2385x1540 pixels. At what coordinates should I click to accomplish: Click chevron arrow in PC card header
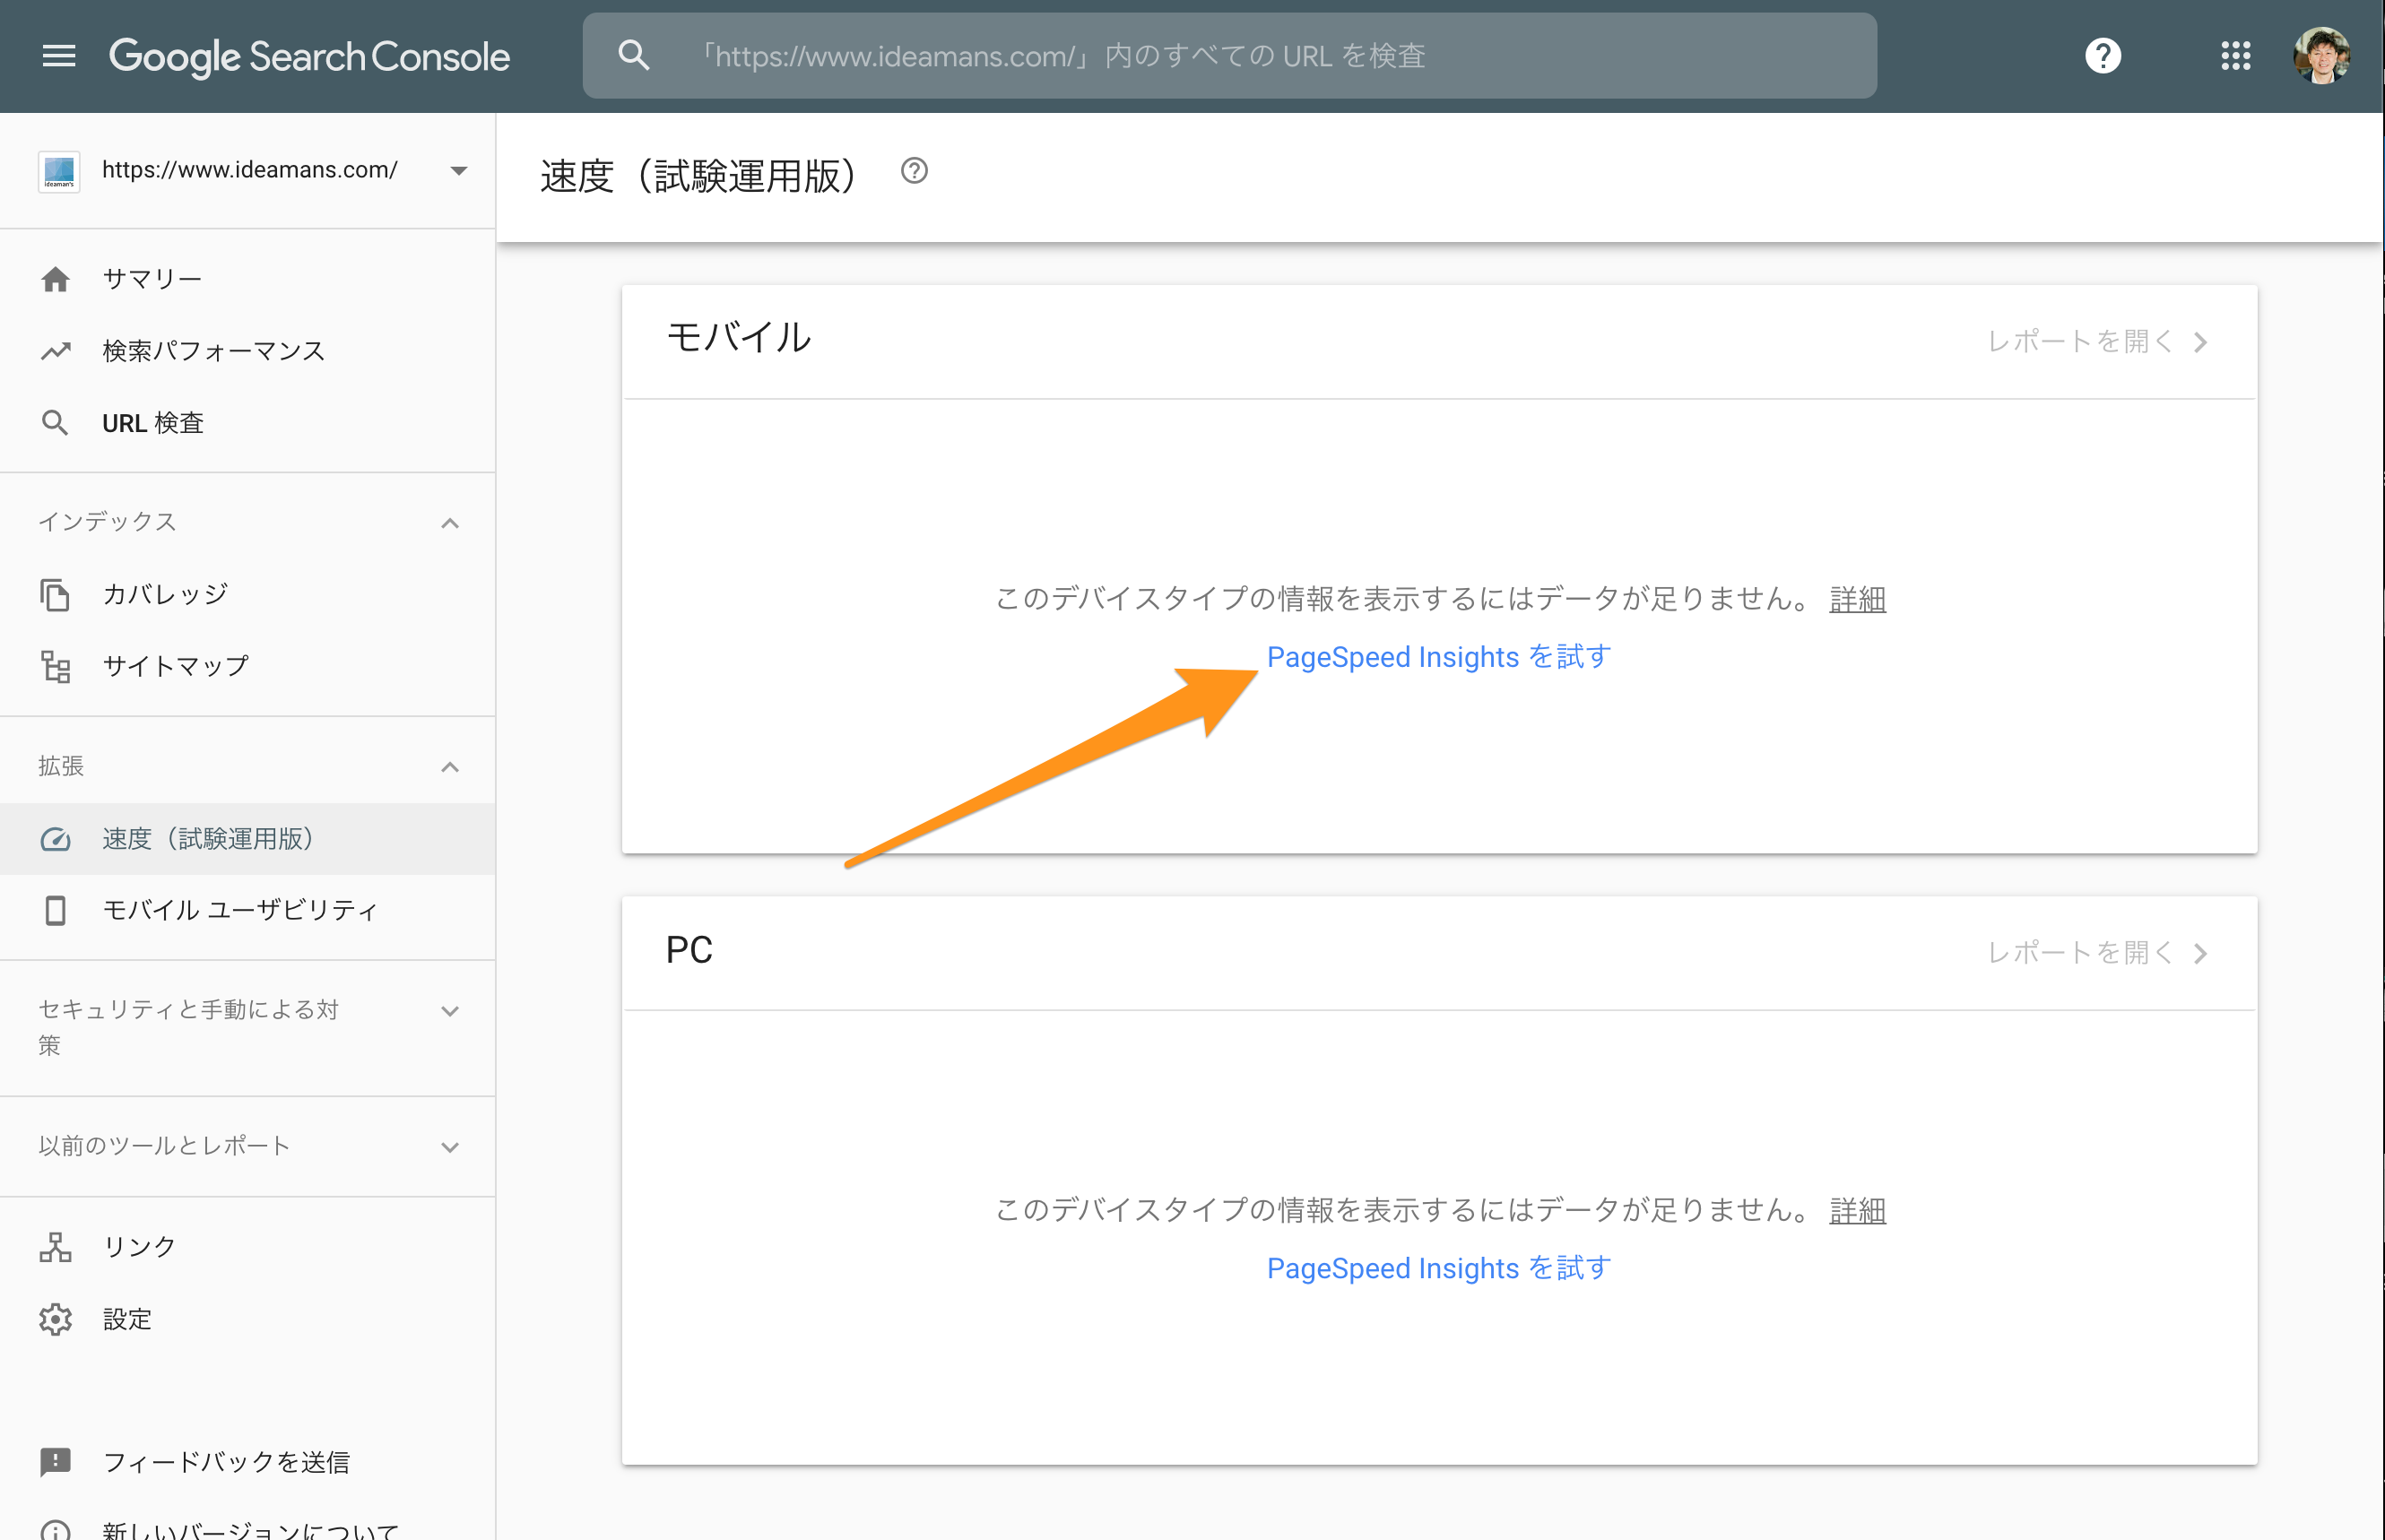point(2199,953)
